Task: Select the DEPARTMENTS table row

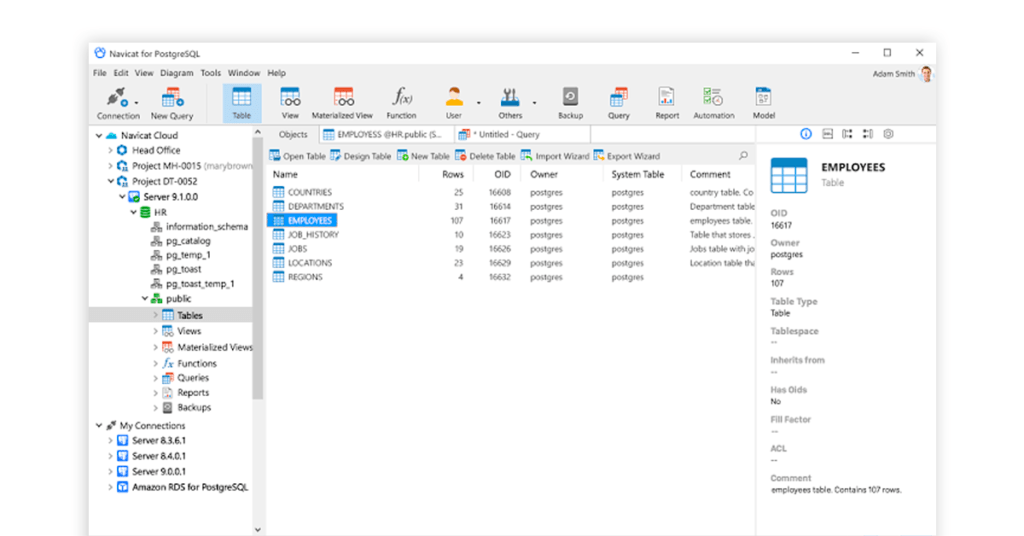Action: point(511,206)
